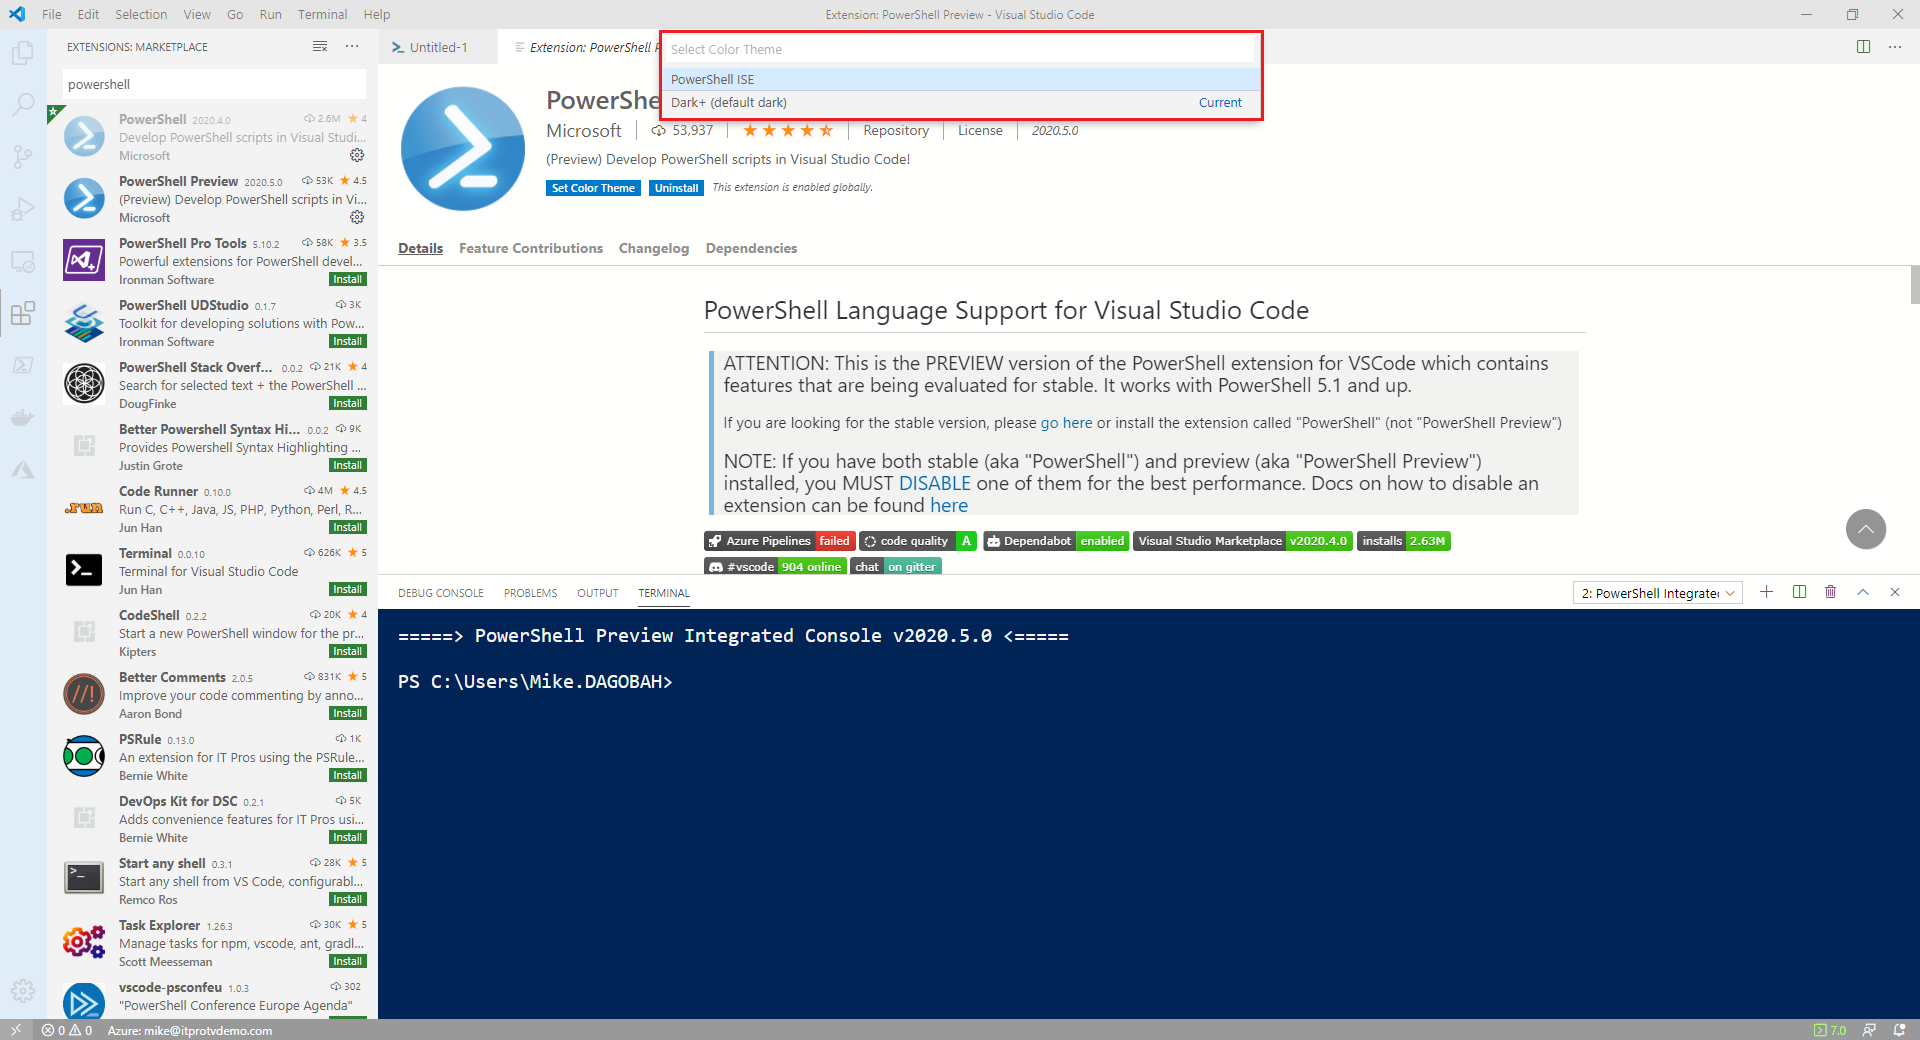The image size is (1920, 1040).
Task: Create a new terminal with plus icon
Action: tap(1767, 592)
